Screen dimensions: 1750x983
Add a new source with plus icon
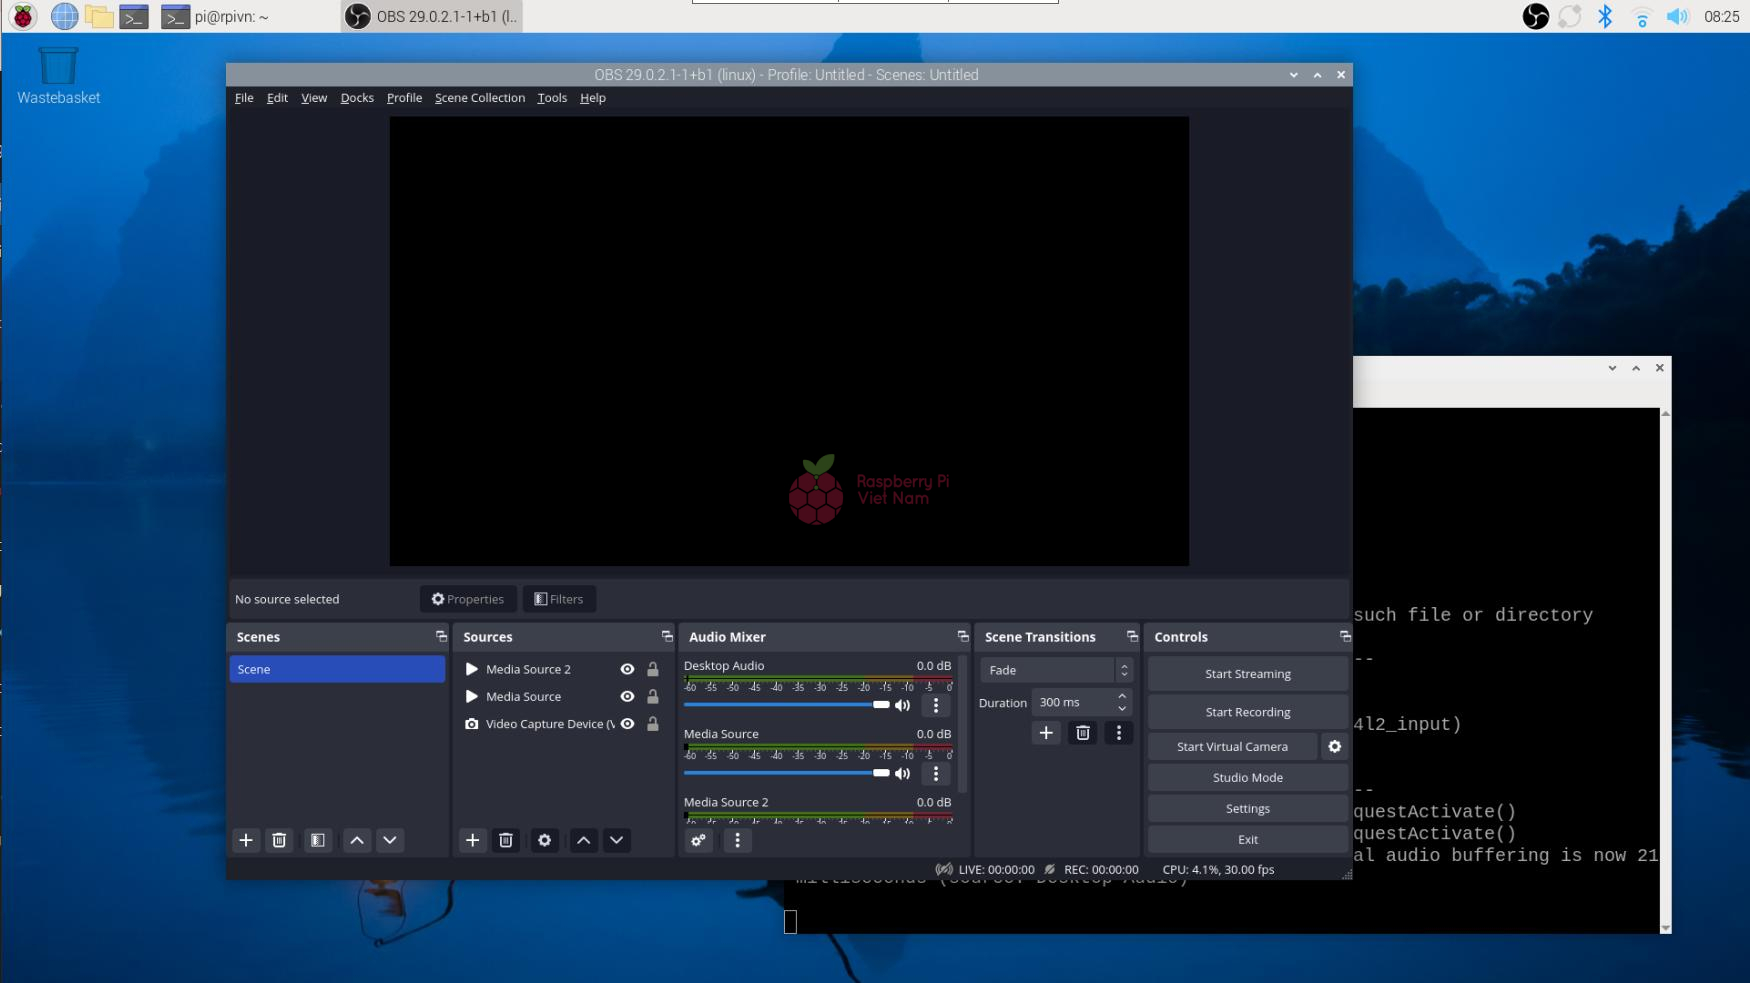tap(472, 840)
